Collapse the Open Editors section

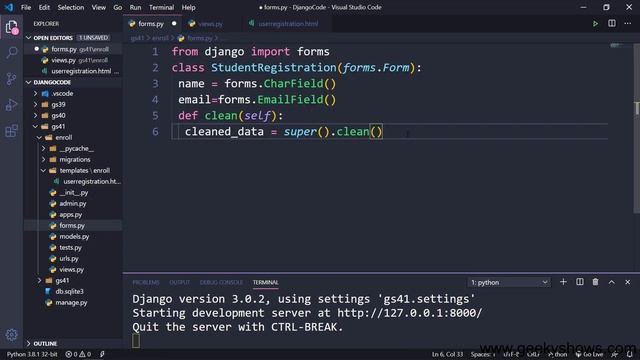point(29,38)
